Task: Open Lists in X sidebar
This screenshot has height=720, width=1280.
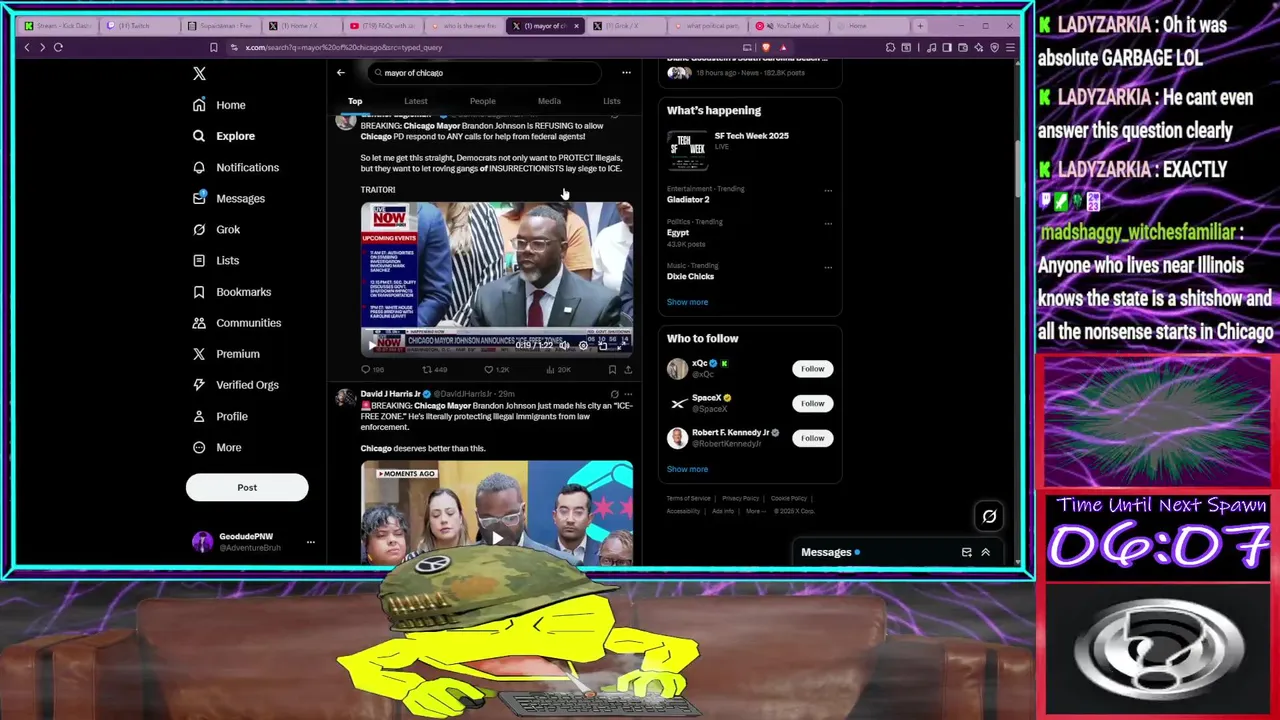Action: click(x=216, y=260)
